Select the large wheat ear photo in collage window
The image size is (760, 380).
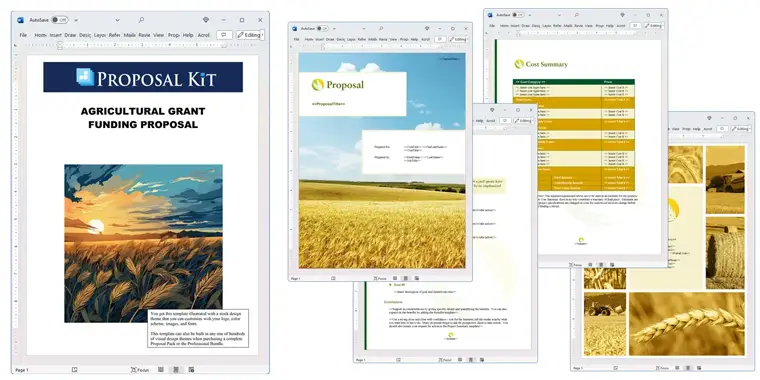686,324
